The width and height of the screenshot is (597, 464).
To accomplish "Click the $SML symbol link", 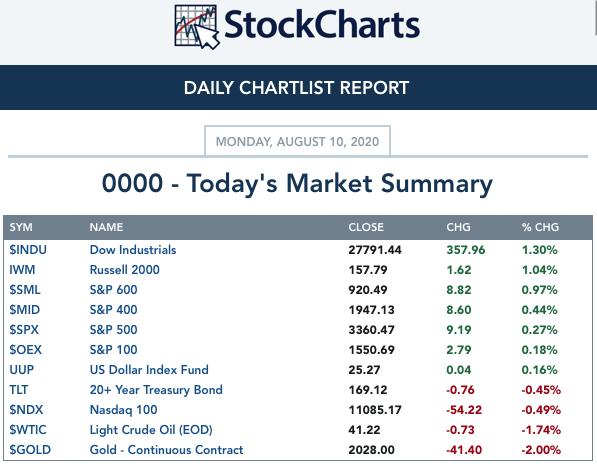I will click(25, 290).
